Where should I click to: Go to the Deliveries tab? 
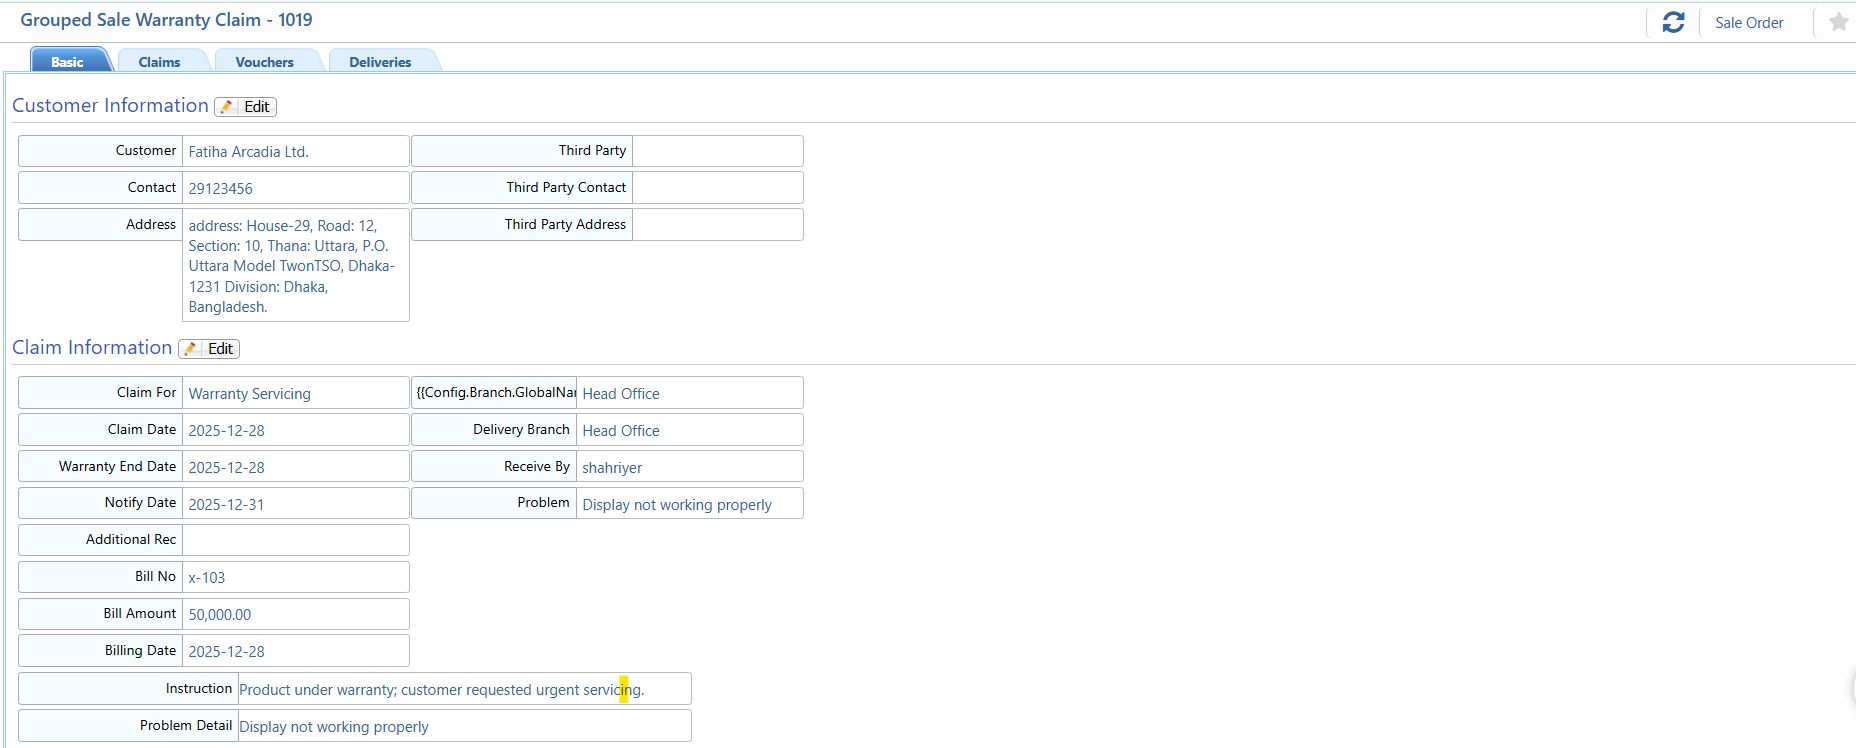click(380, 62)
